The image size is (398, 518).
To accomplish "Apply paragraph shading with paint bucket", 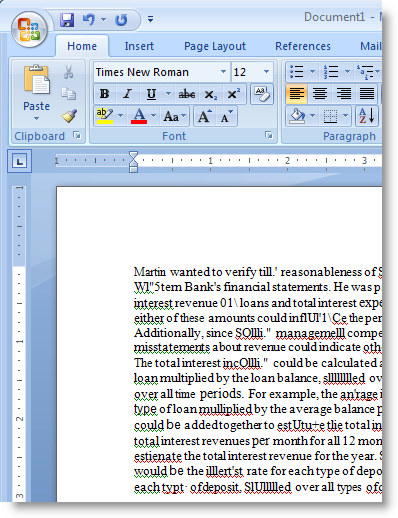I will [x=297, y=116].
